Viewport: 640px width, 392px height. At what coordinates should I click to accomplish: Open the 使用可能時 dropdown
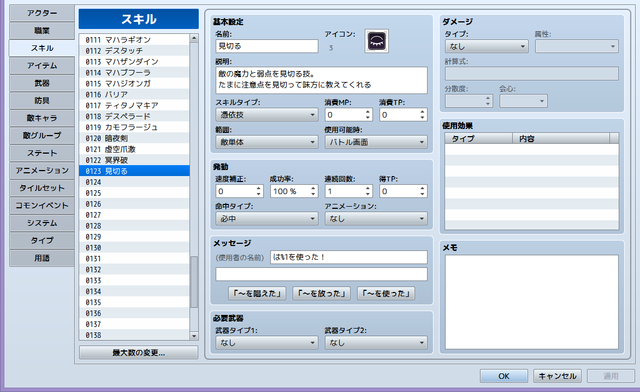[376, 142]
